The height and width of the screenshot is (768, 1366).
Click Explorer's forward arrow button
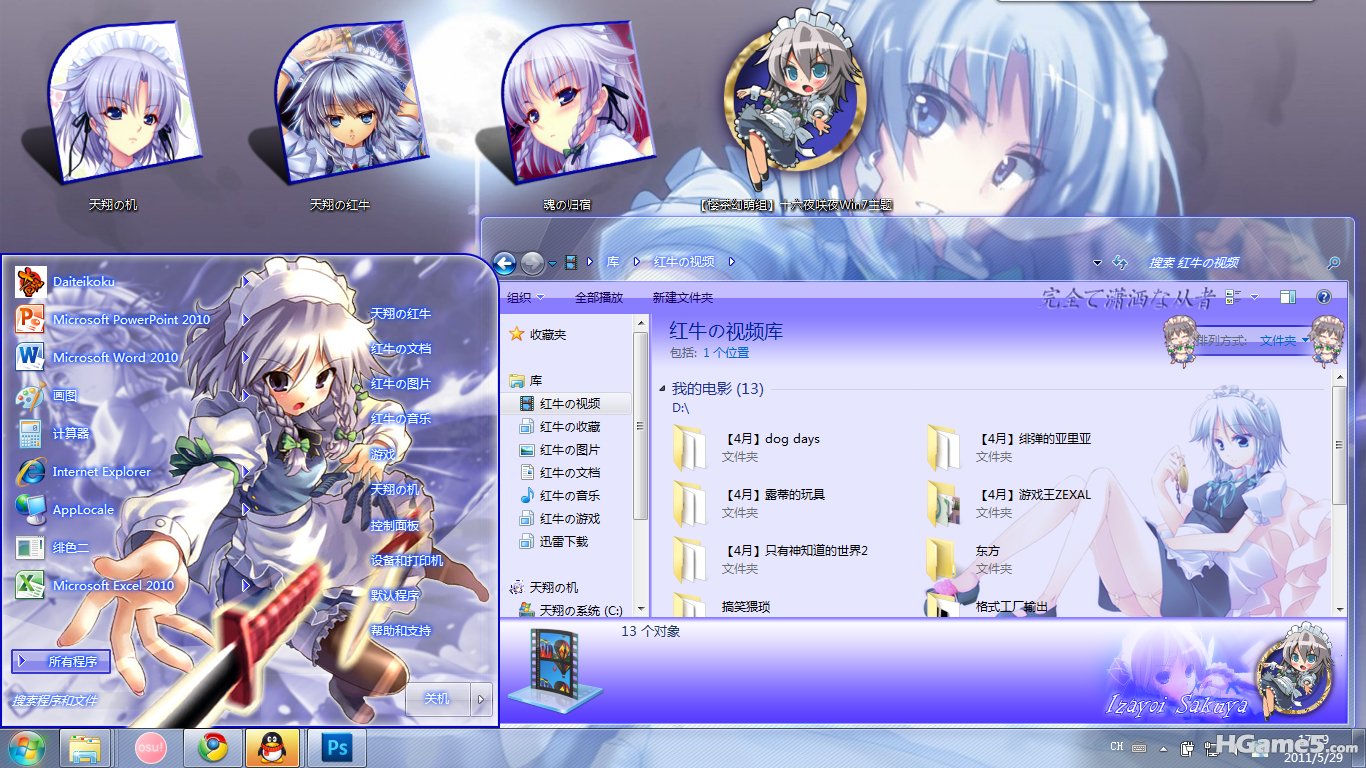click(x=533, y=263)
